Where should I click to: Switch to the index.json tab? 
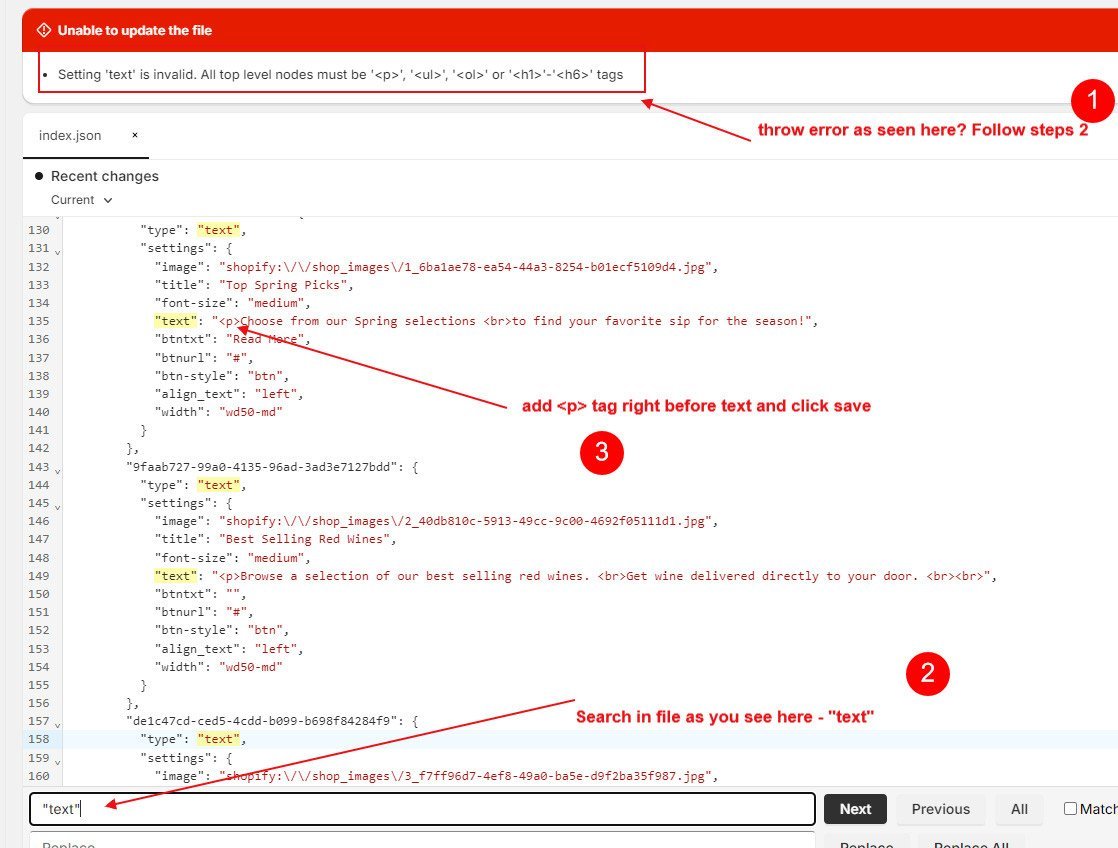click(70, 135)
